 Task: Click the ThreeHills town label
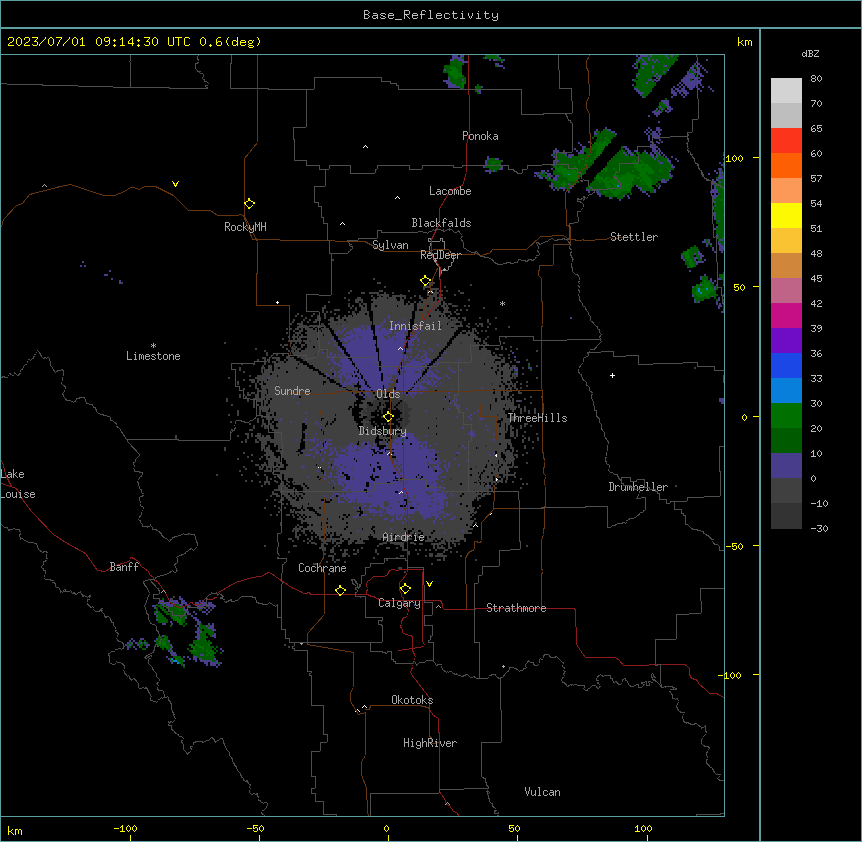(538, 418)
